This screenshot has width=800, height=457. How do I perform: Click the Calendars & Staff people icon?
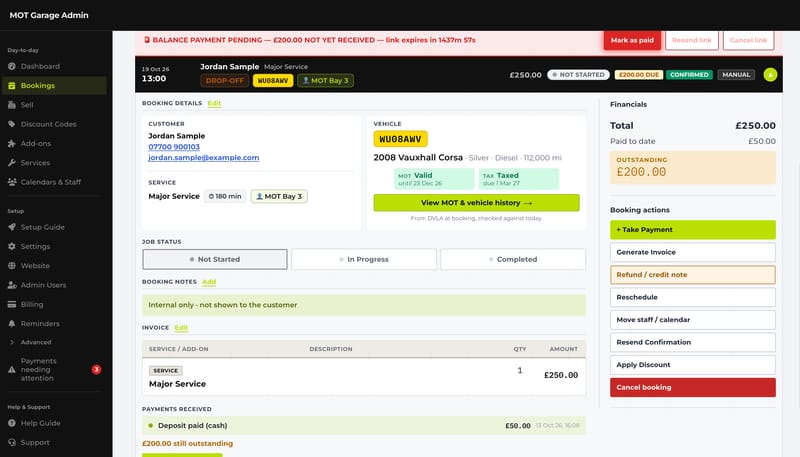(12, 182)
